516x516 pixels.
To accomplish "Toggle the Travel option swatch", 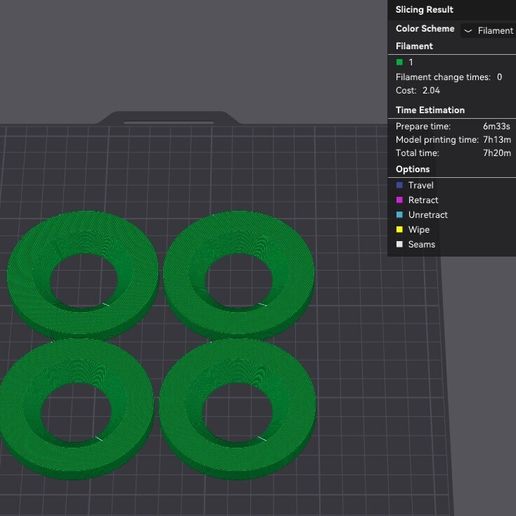I will [399, 185].
